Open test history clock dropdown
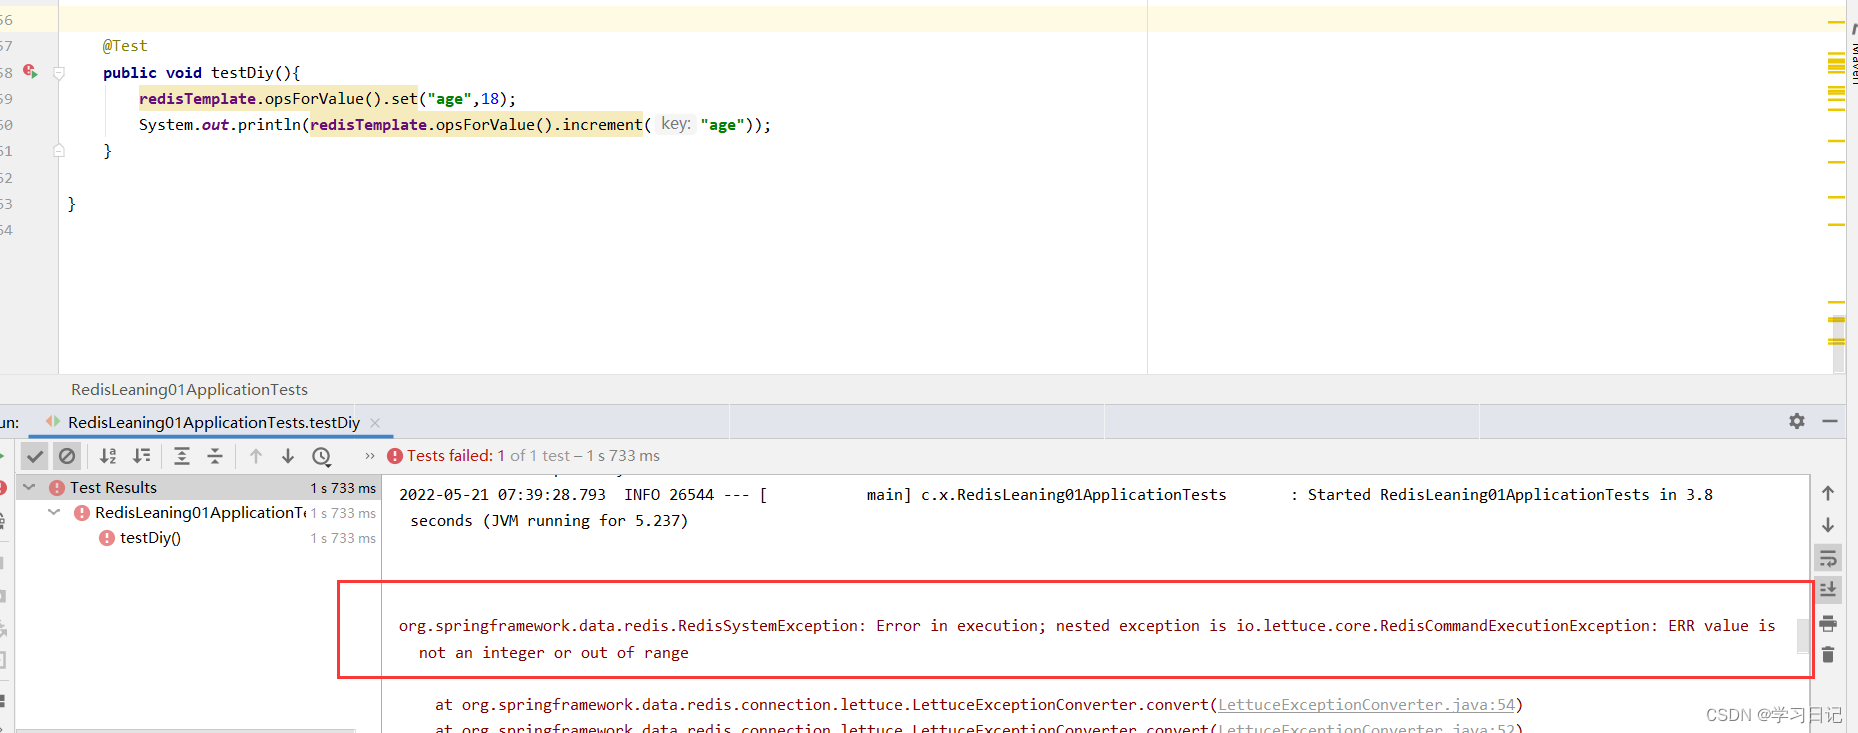Viewport: 1858px width, 733px height. [x=322, y=456]
